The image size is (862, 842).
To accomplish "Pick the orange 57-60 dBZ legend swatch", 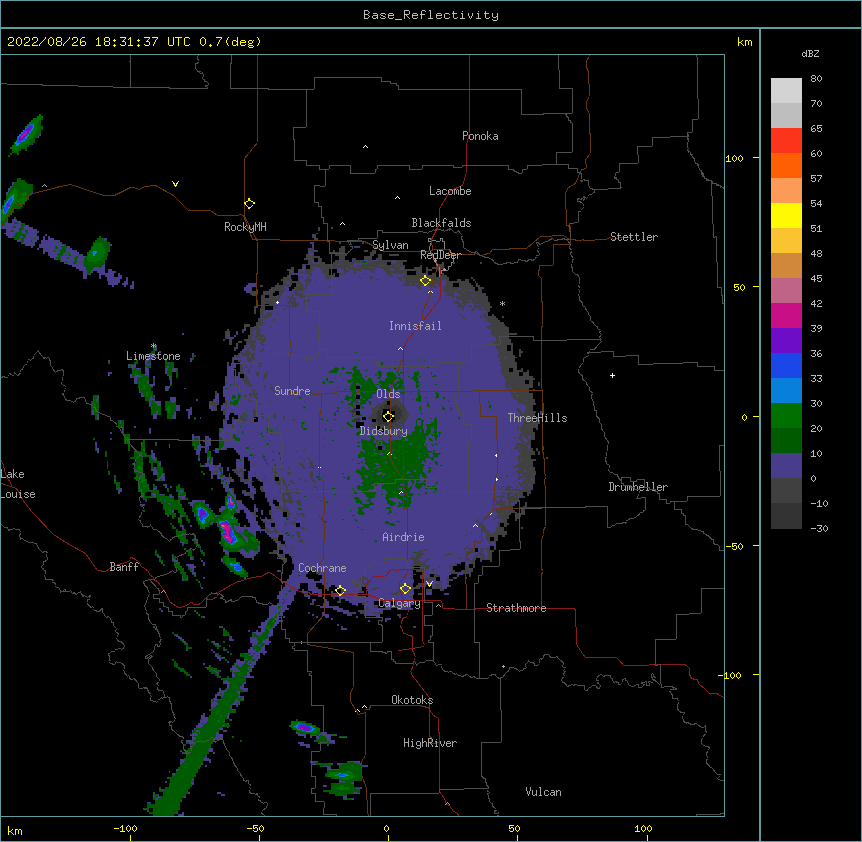I will click(x=786, y=165).
